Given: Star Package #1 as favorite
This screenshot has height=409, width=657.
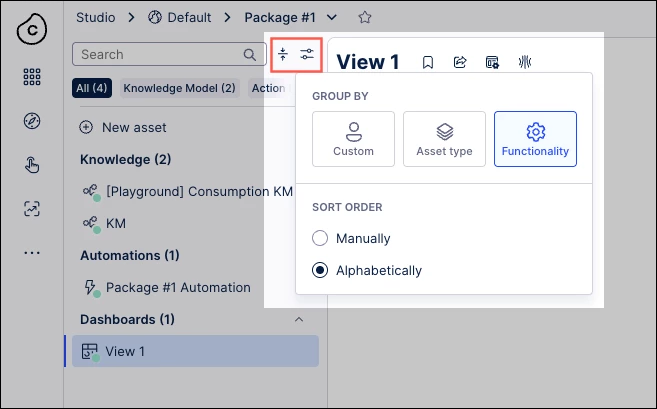Looking at the screenshot, I should pos(365,18).
